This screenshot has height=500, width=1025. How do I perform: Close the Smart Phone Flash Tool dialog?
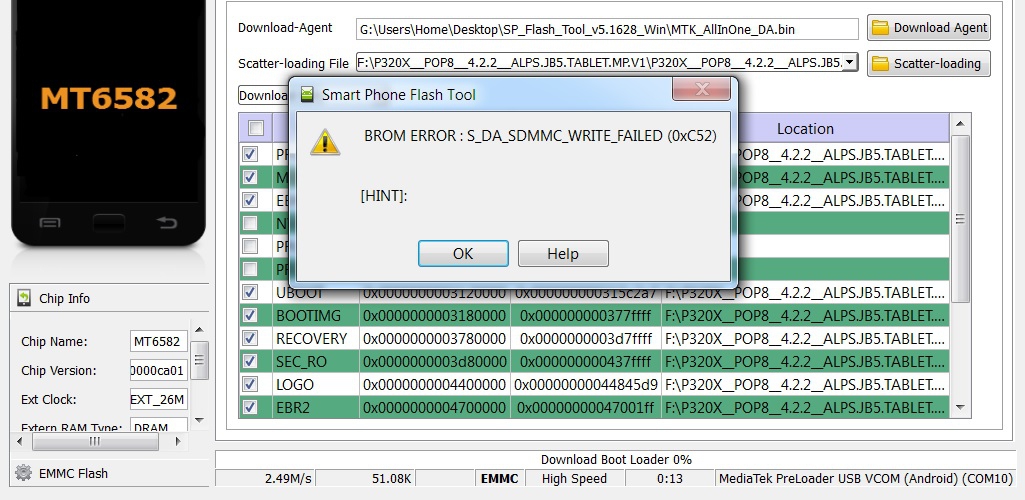(x=701, y=89)
